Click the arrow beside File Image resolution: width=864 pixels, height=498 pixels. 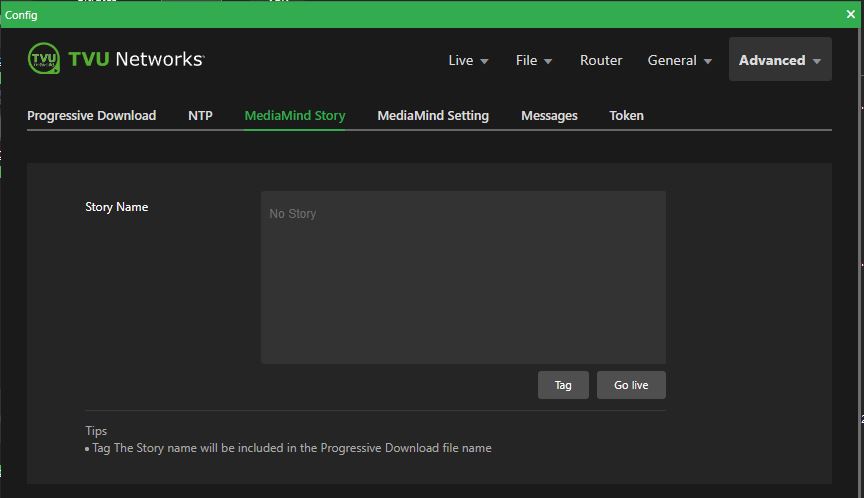pyautogui.click(x=548, y=61)
